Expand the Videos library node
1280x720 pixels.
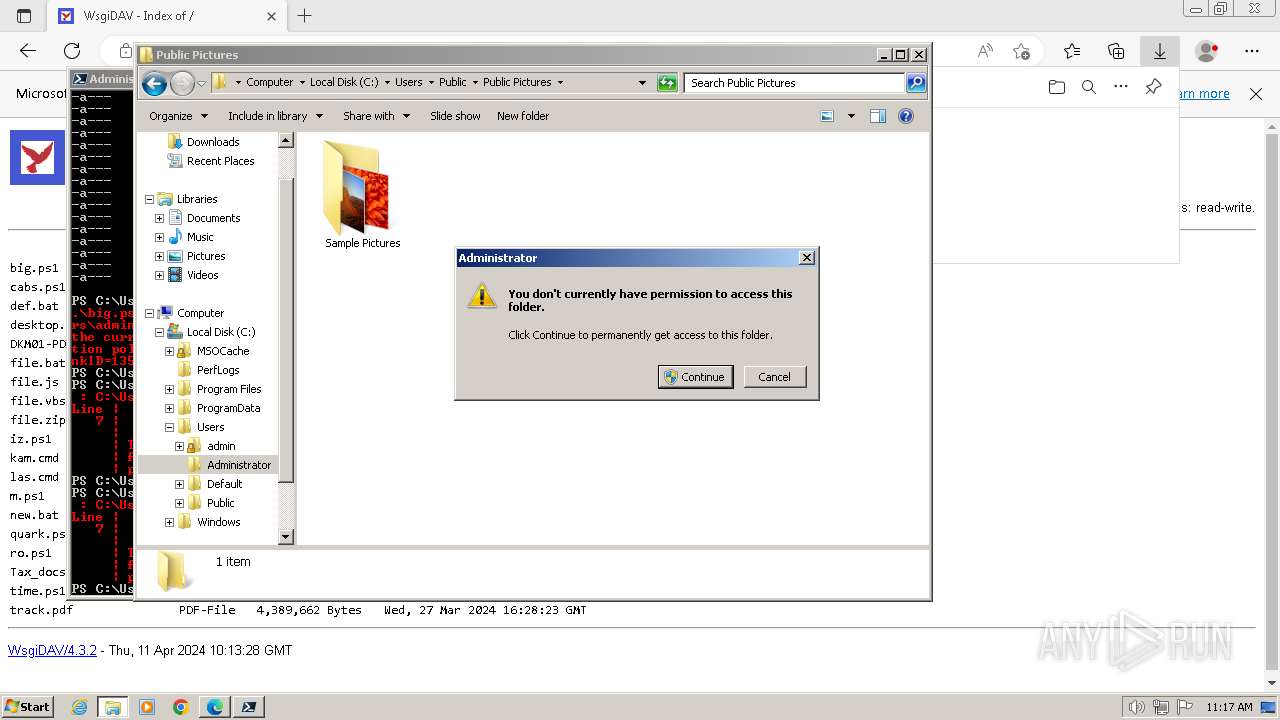(159, 275)
